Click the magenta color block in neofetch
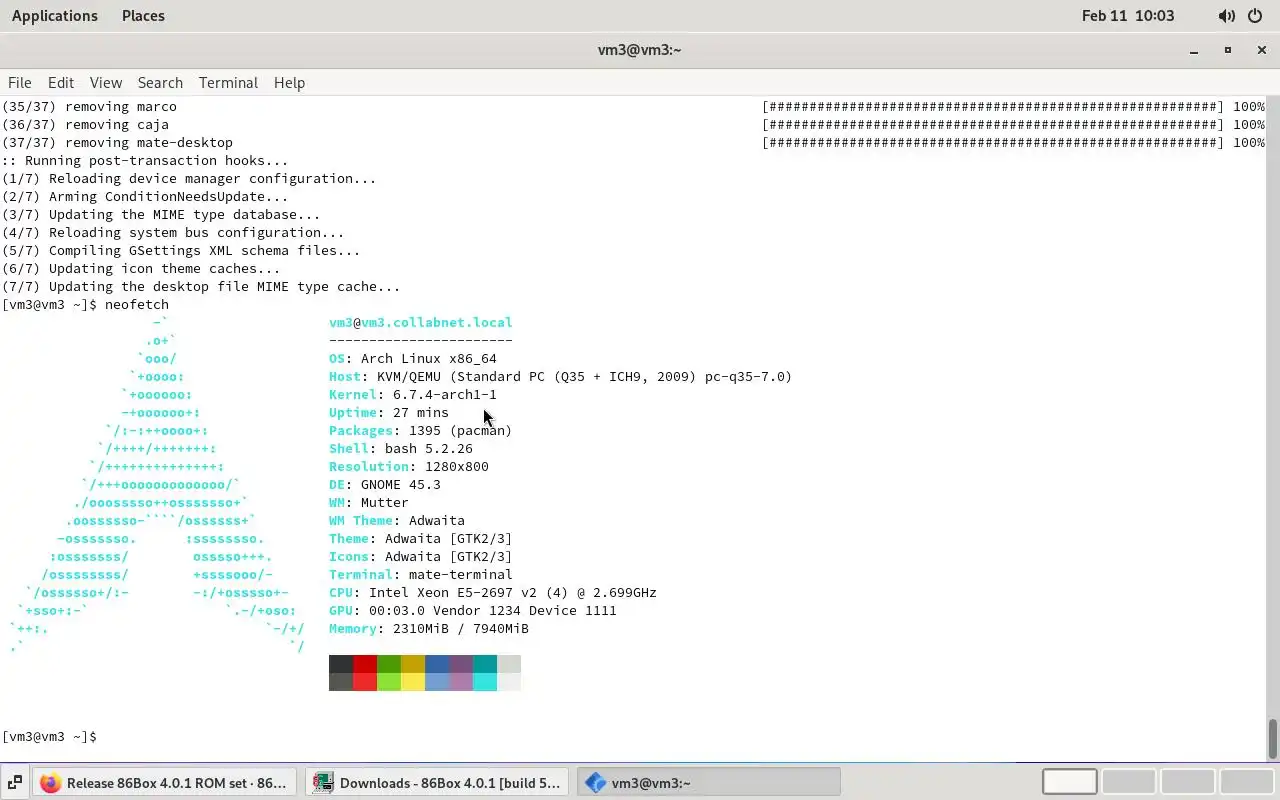Viewport: 1280px width, 800px height. tap(461, 664)
